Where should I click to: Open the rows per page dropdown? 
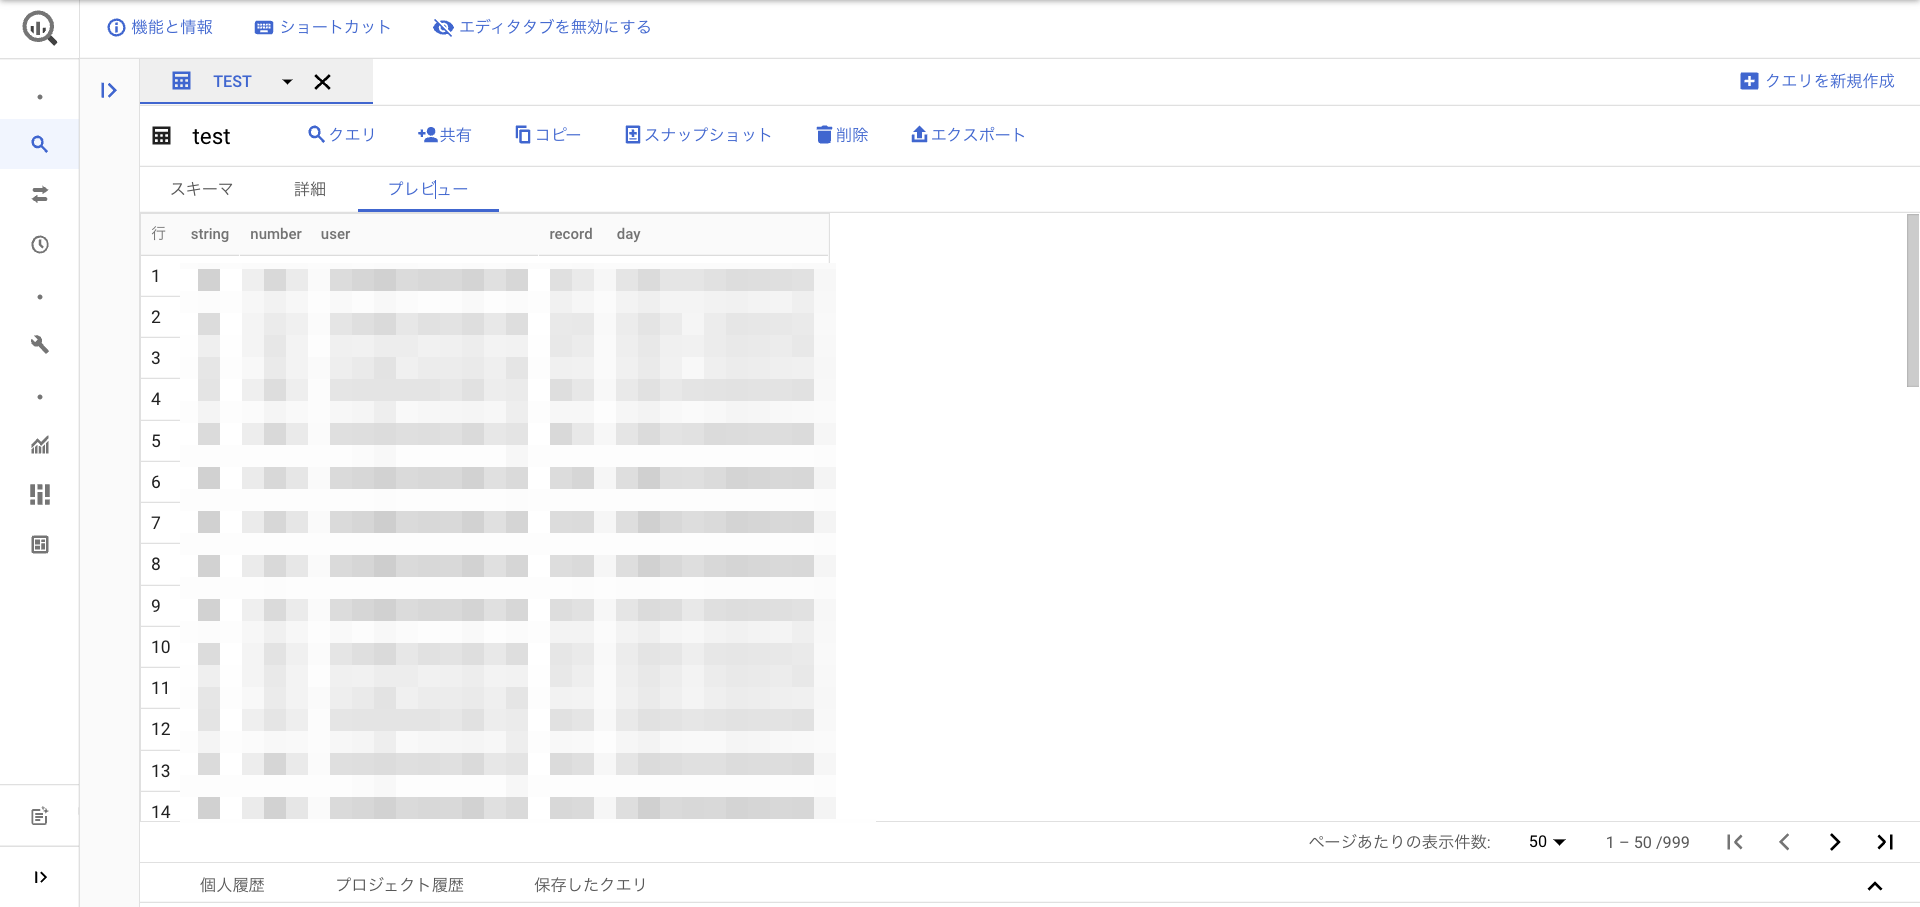point(1547,842)
